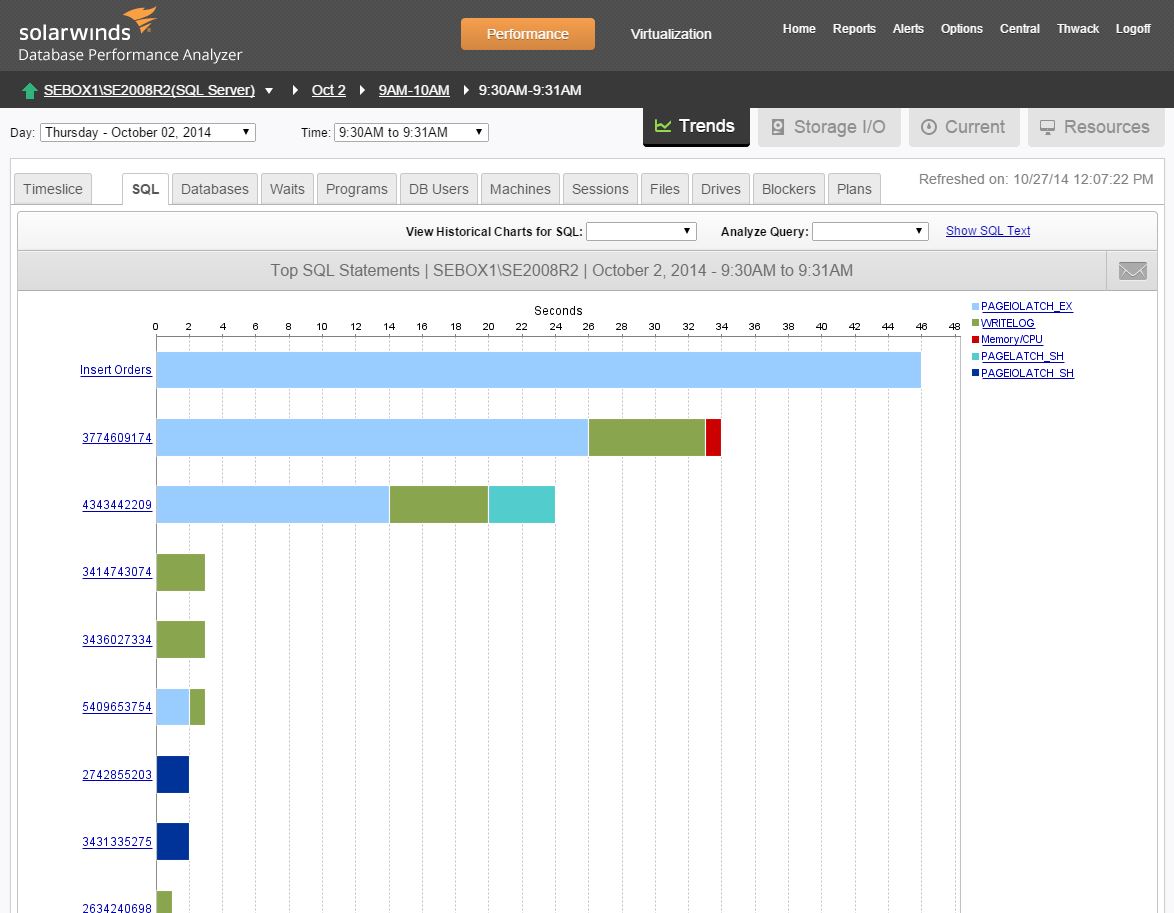This screenshot has height=913, width=1174.
Task: Click Logoff link
Action: pos(1133,28)
